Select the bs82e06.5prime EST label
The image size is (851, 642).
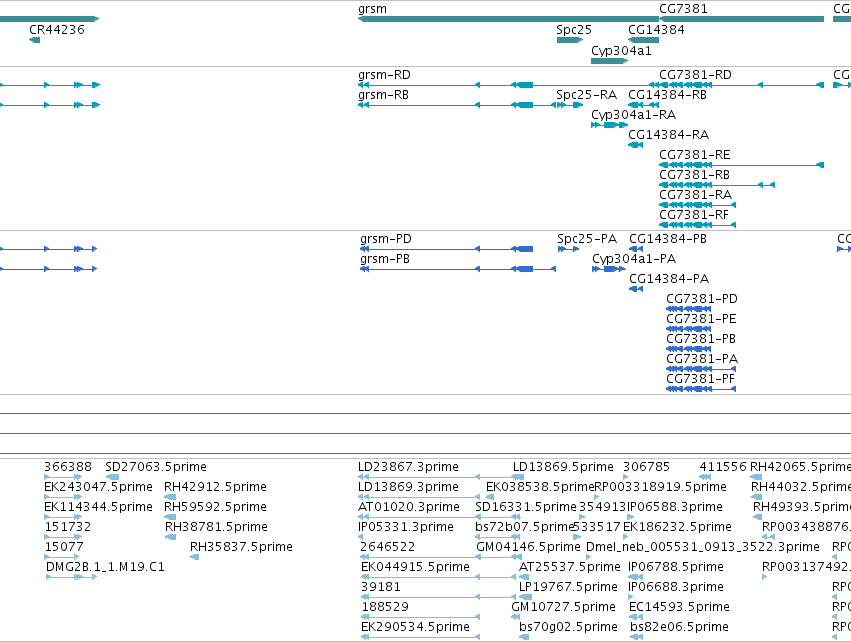pyautogui.click(x=679, y=627)
